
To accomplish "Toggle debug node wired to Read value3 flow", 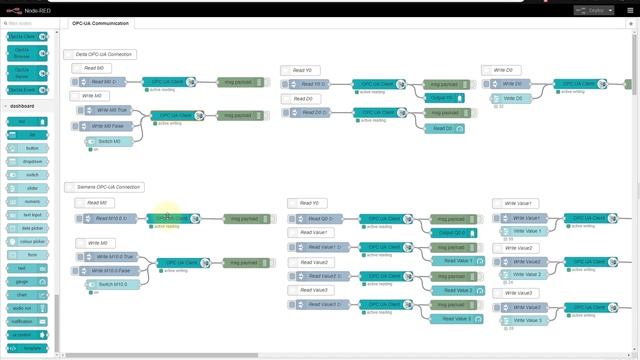I will [480, 305].
